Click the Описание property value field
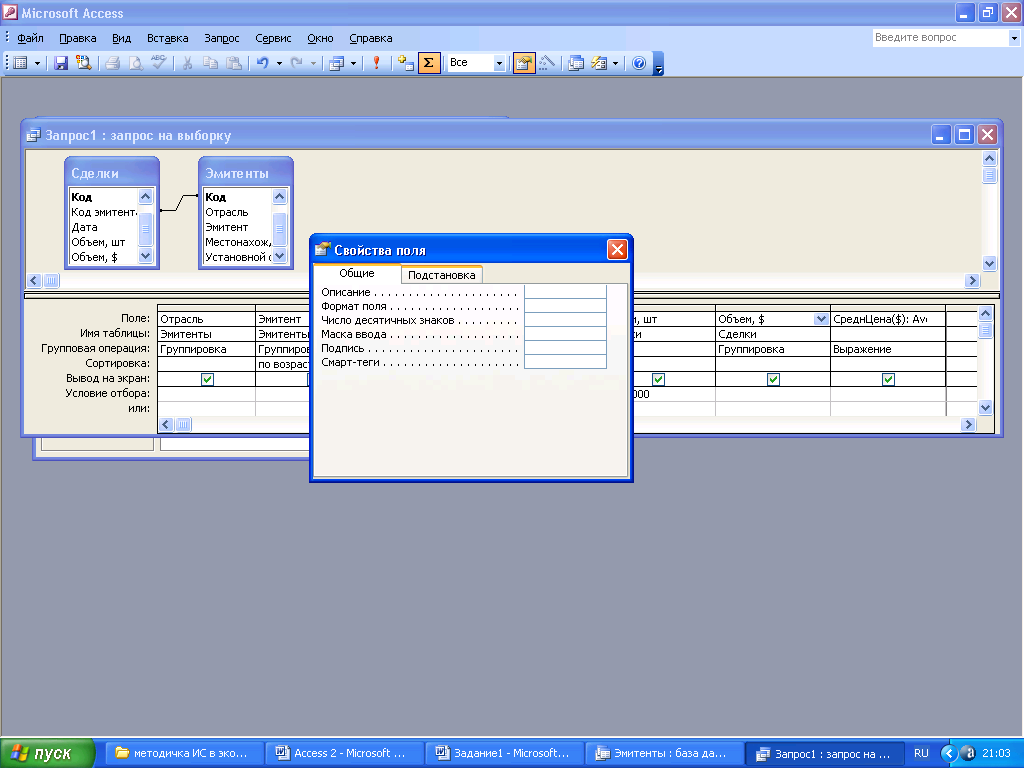Viewport: 1024px width, 768px height. coord(566,292)
